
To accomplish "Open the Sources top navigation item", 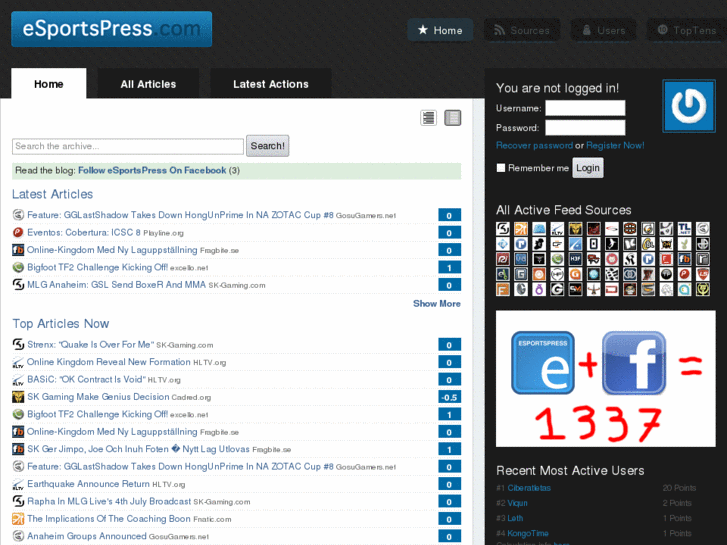I will [522, 30].
